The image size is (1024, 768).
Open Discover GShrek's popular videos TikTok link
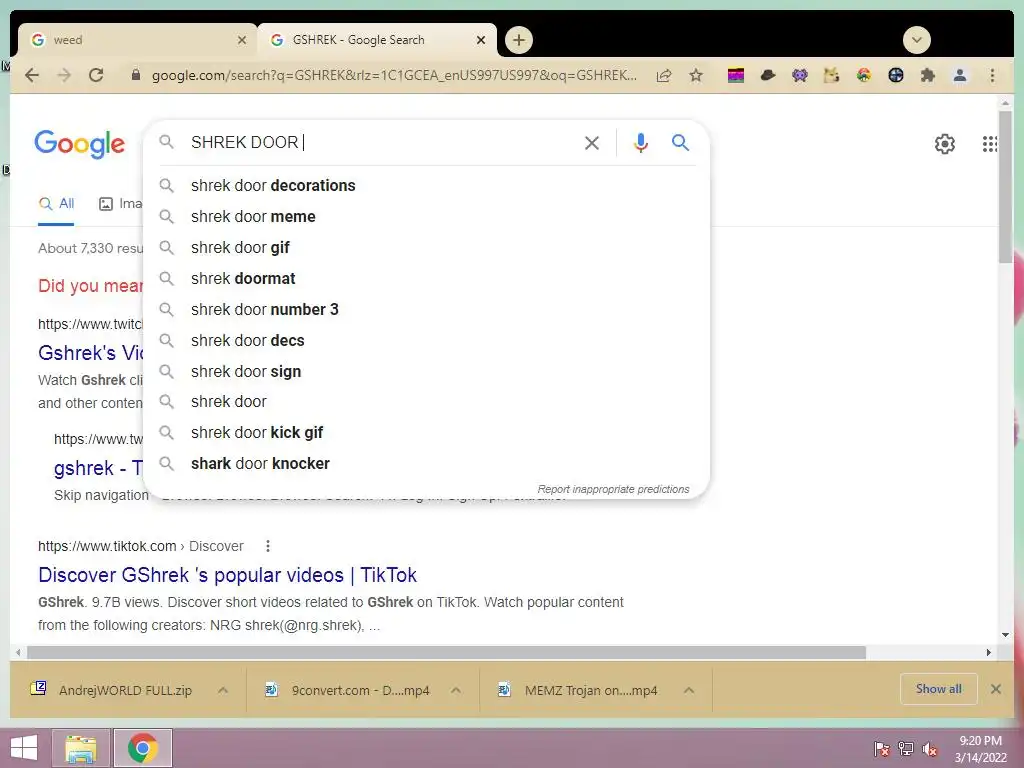point(227,575)
